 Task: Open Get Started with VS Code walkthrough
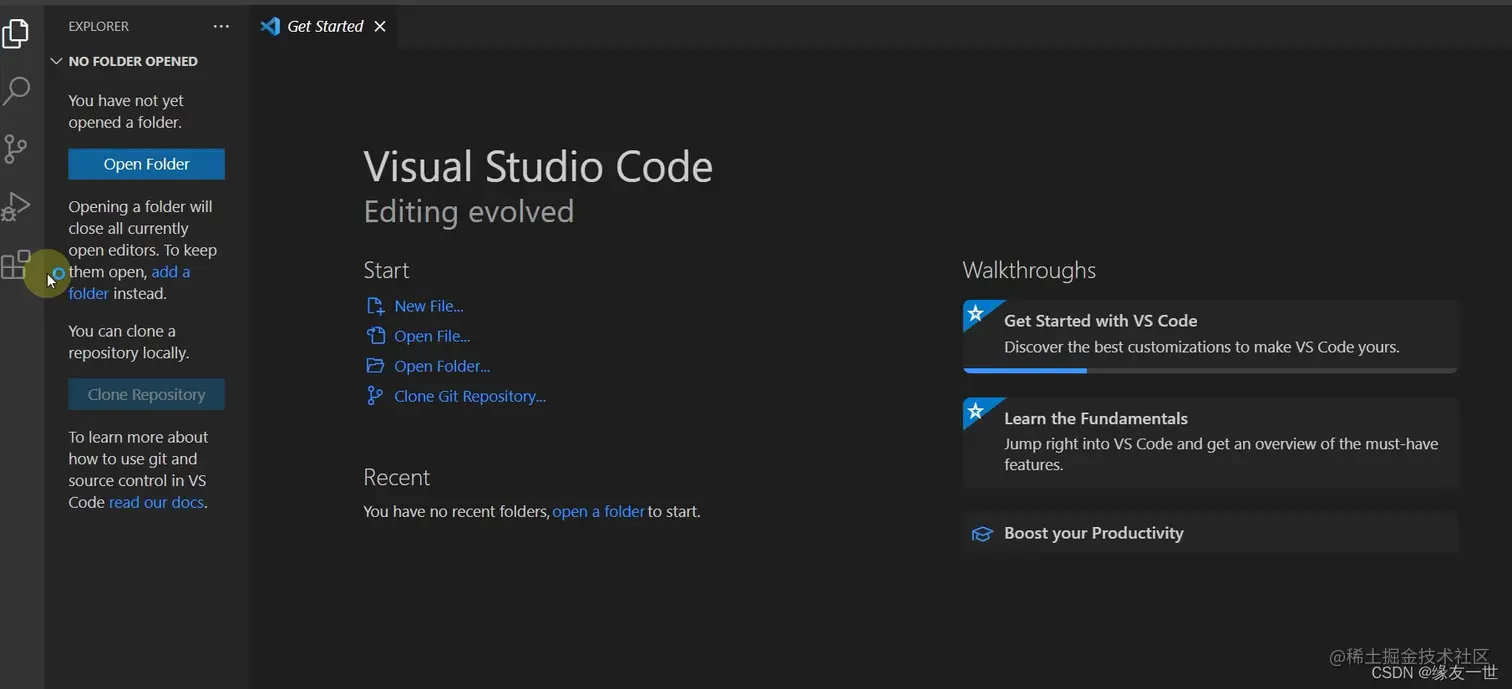point(1210,336)
